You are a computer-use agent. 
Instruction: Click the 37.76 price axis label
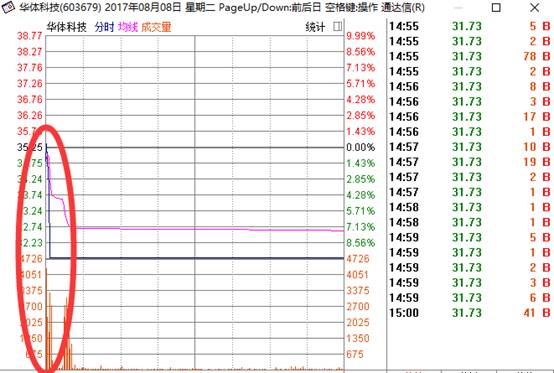30,67
